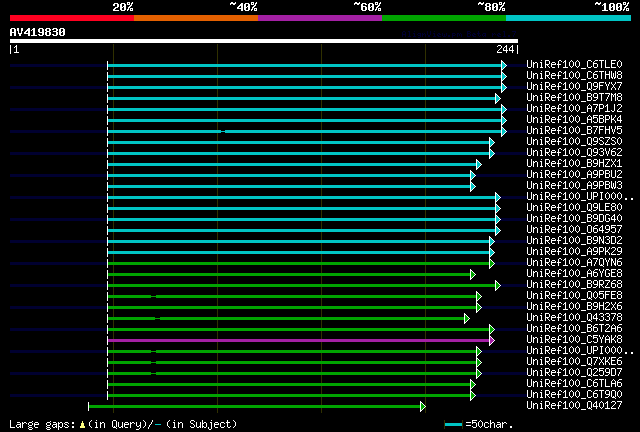Select the UniRef100_Q9LE80 label
Image resolution: width=640 pixels, height=432 pixels.
pyautogui.click(x=574, y=208)
